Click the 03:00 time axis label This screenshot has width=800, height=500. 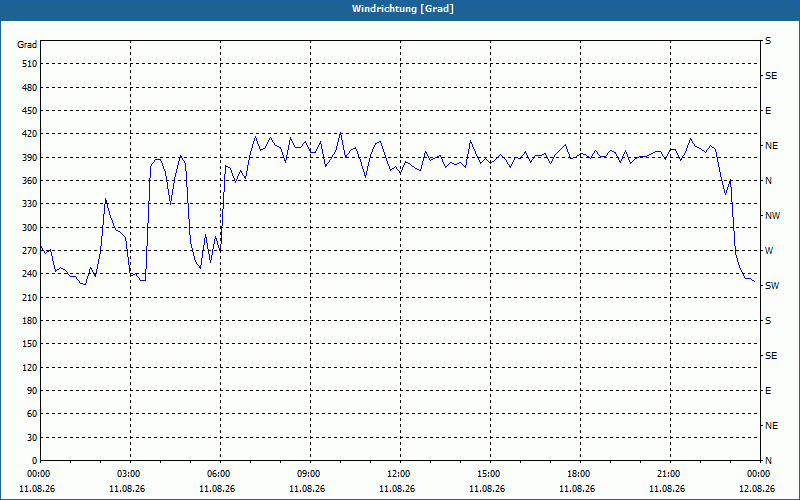pyautogui.click(x=129, y=474)
